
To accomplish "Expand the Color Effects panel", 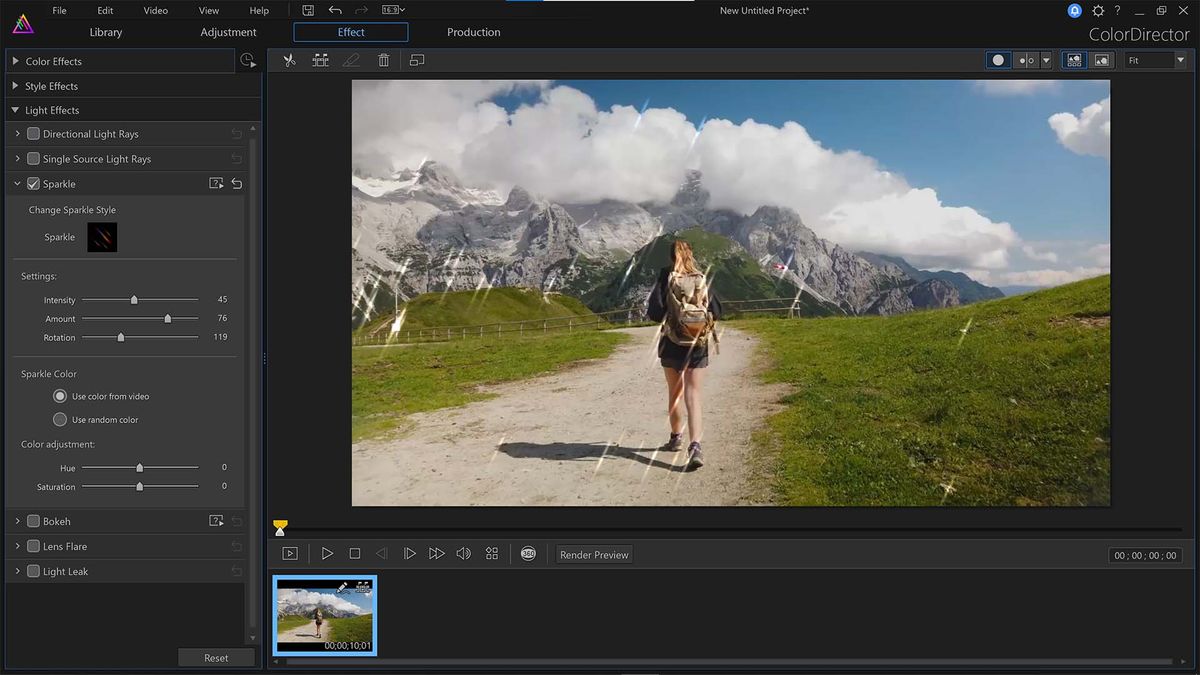I will pyautogui.click(x=14, y=61).
